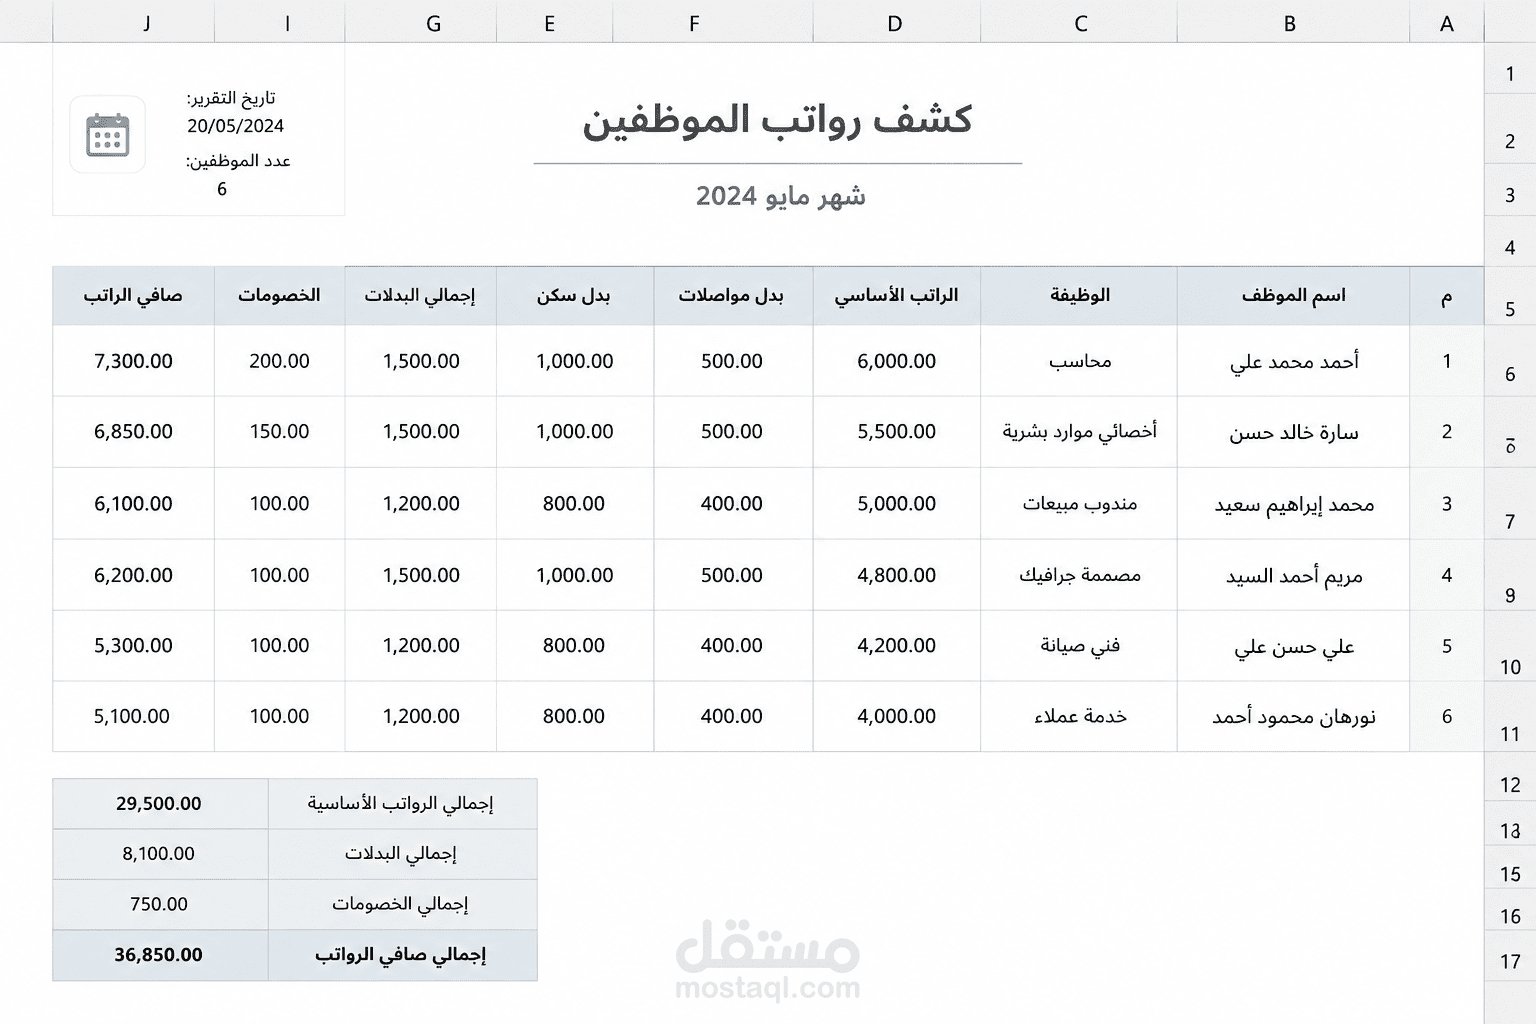Click employee name سارة خالد حسن
This screenshot has height=1024, width=1536.
pos(1294,432)
